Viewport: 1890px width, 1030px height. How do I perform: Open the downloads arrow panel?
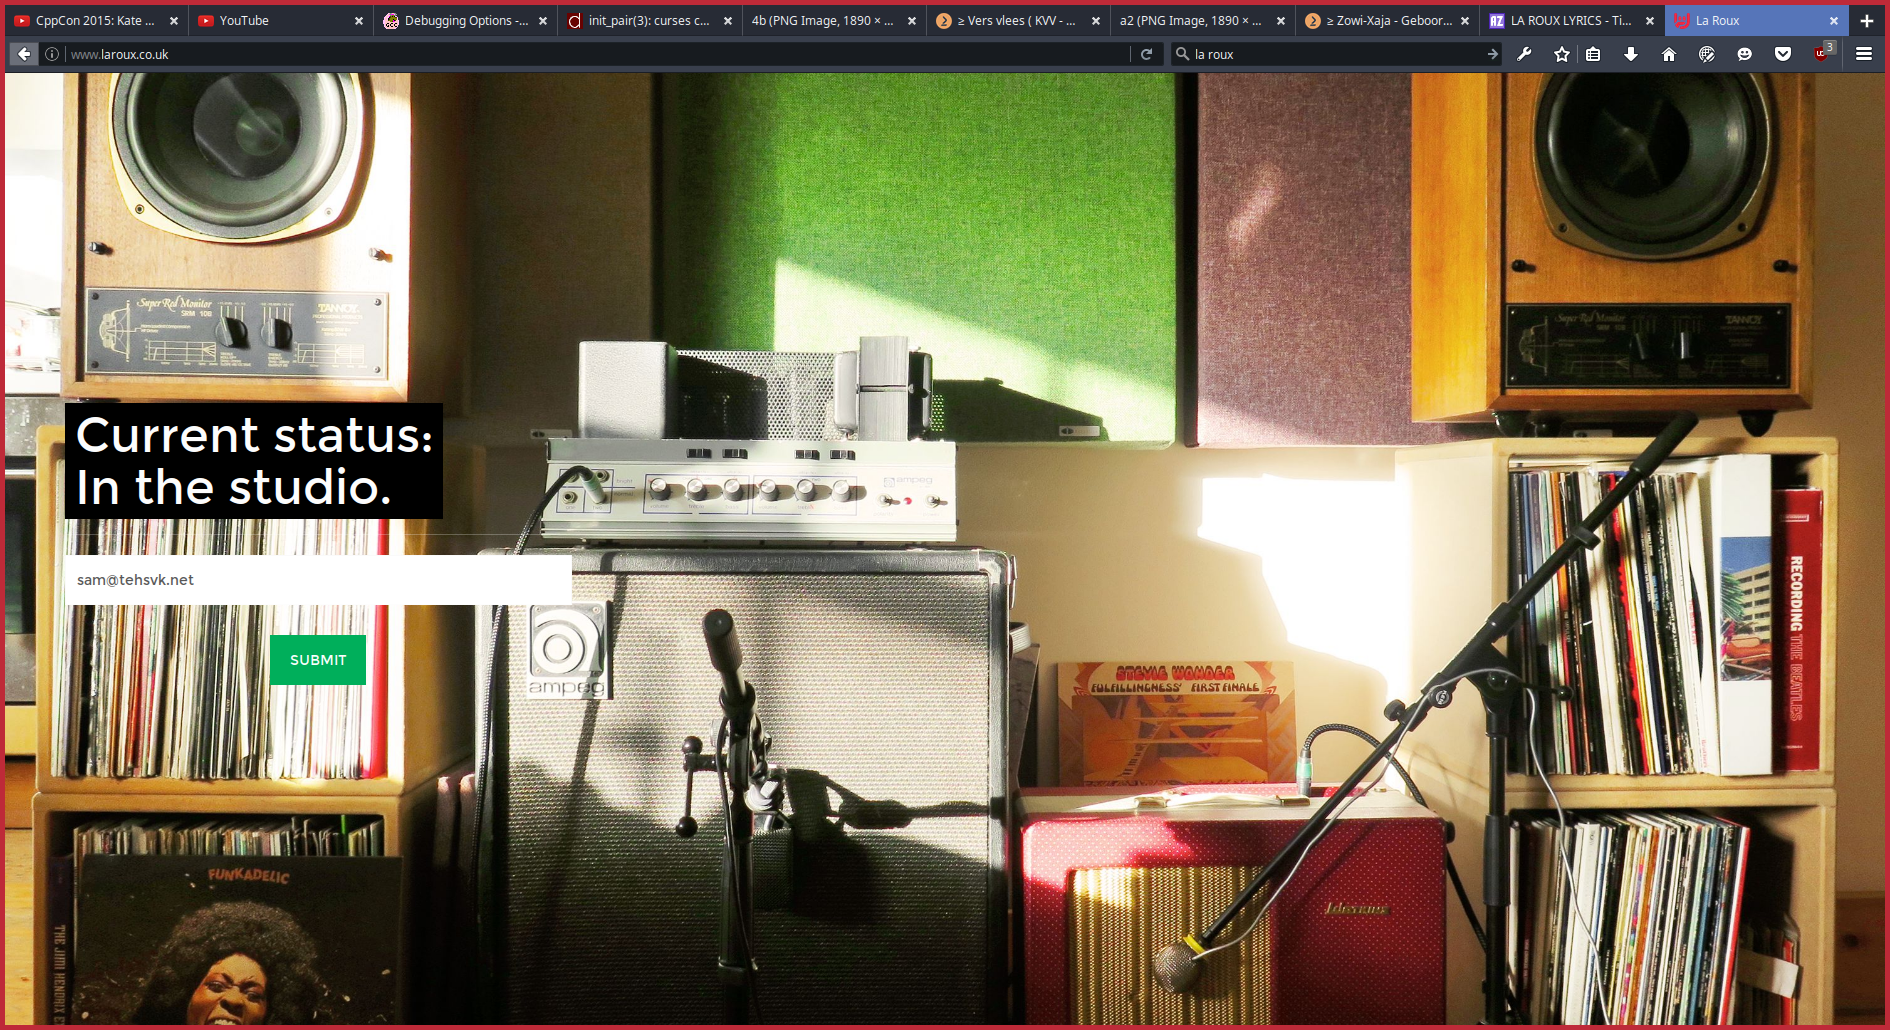point(1631,54)
